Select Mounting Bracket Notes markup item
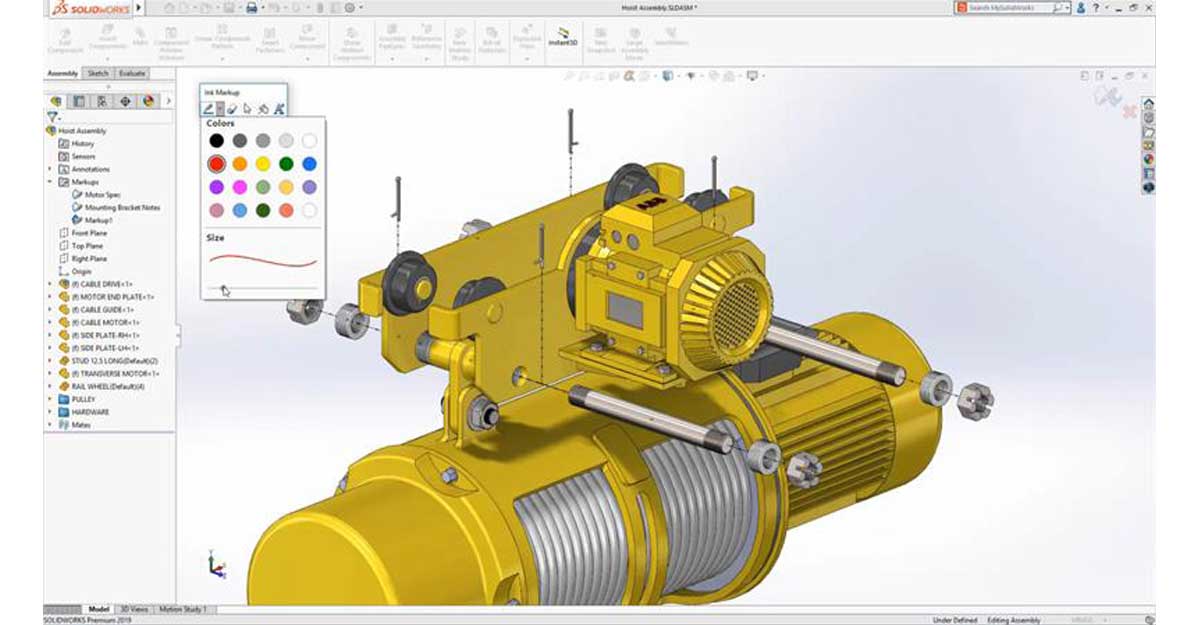This screenshot has width=1200, height=625. coord(122,207)
